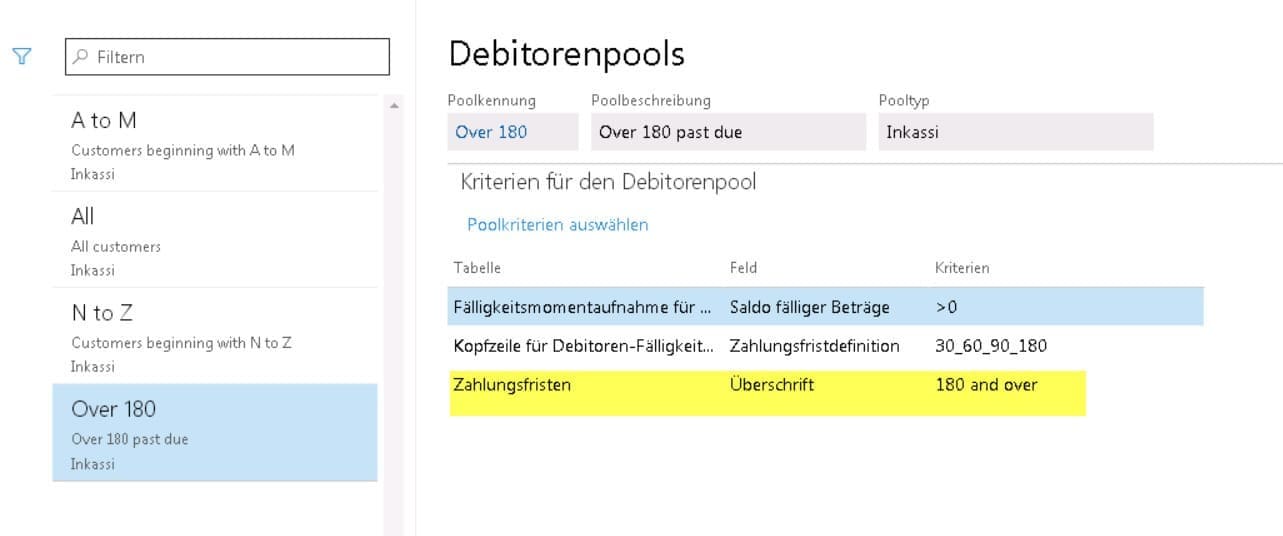Click the funnel filter icon

point(22,57)
